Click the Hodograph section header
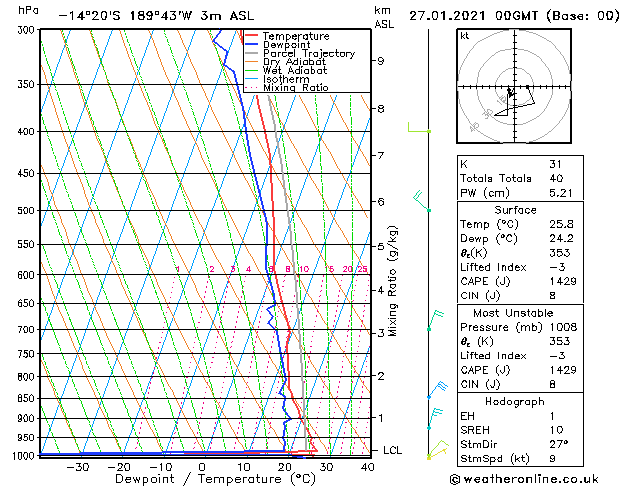The height and width of the screenshot is (486, 629). click(515, 401)
